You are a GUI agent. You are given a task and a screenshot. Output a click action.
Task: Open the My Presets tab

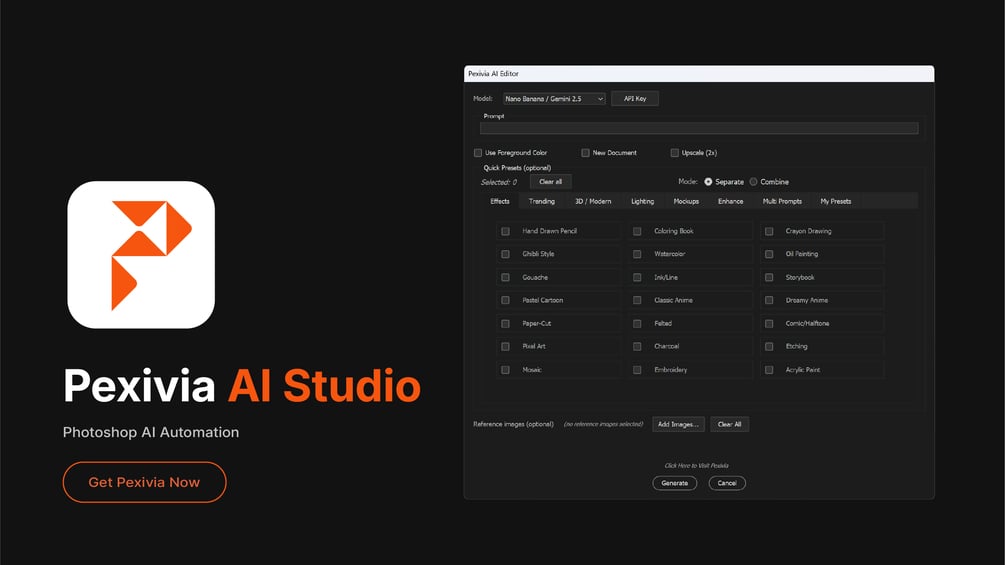point(836,201)
